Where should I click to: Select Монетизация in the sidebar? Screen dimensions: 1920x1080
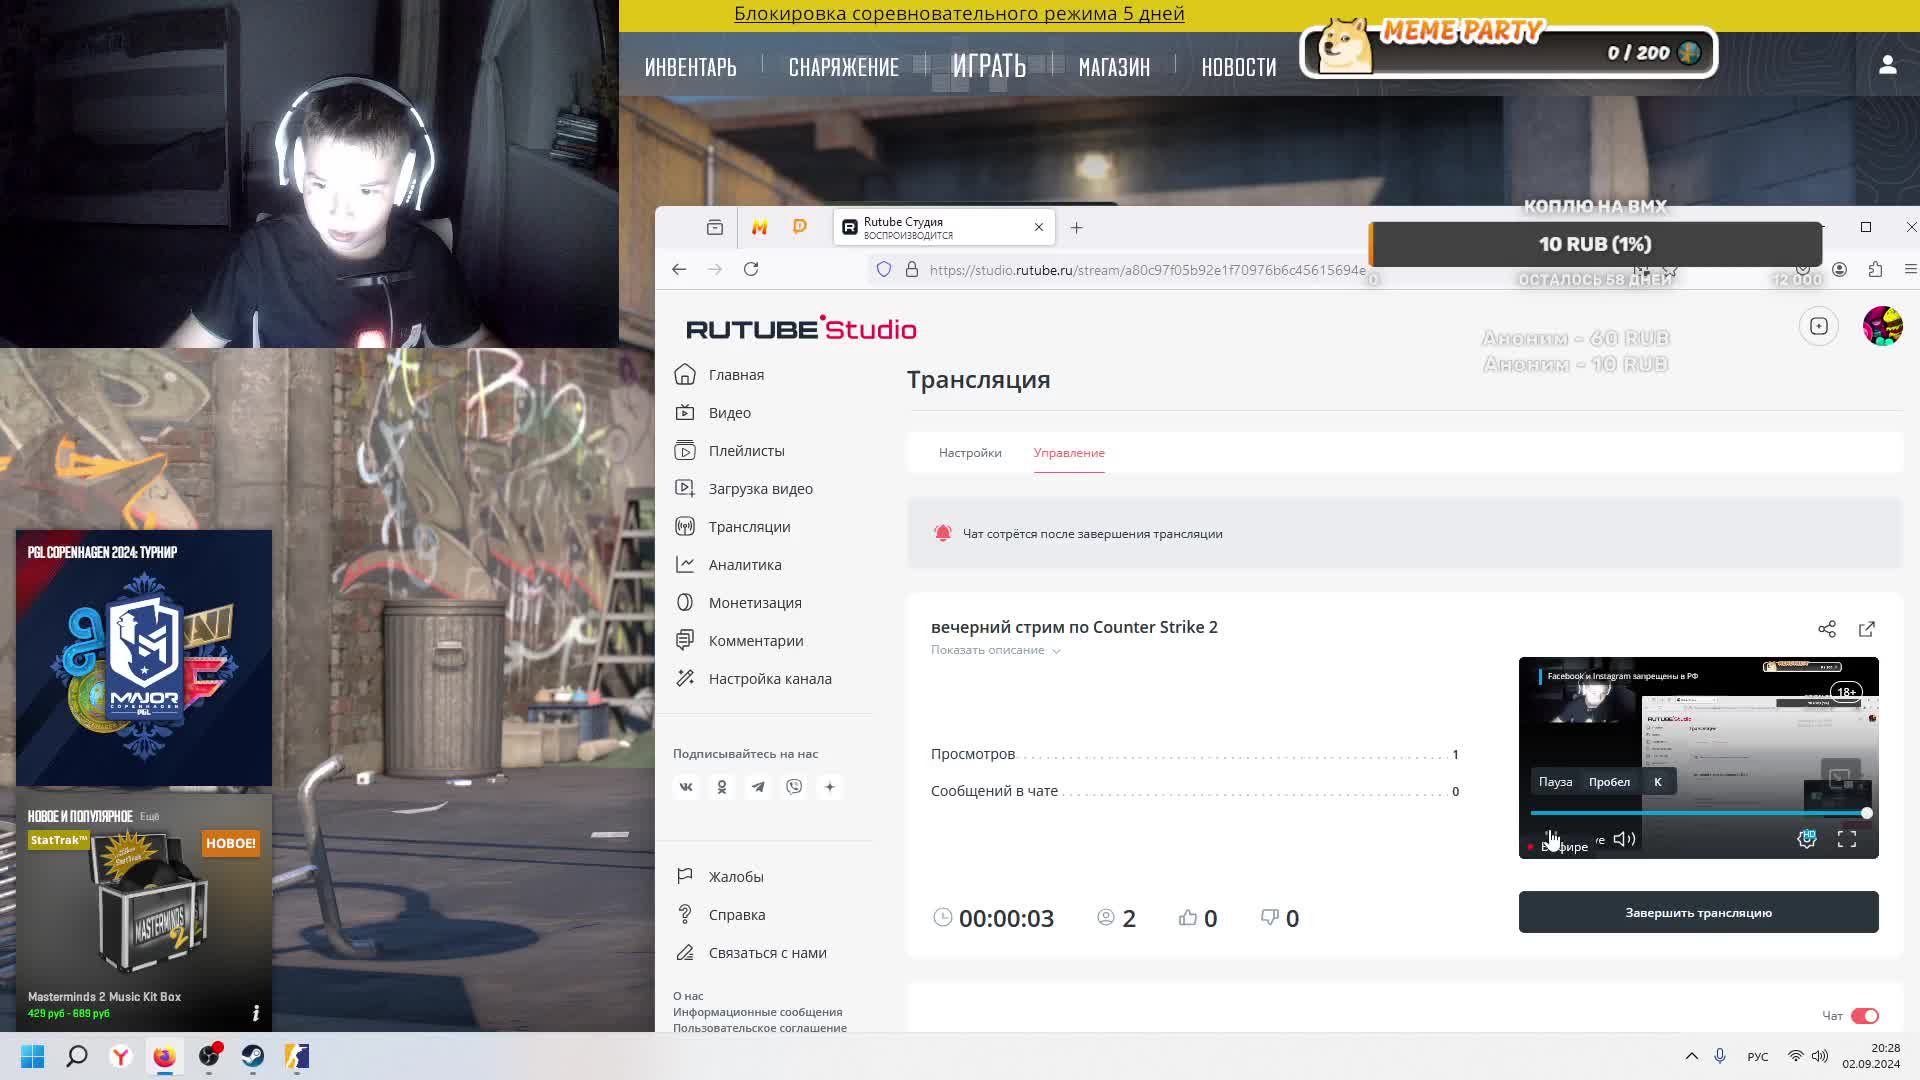coord(754,602)
